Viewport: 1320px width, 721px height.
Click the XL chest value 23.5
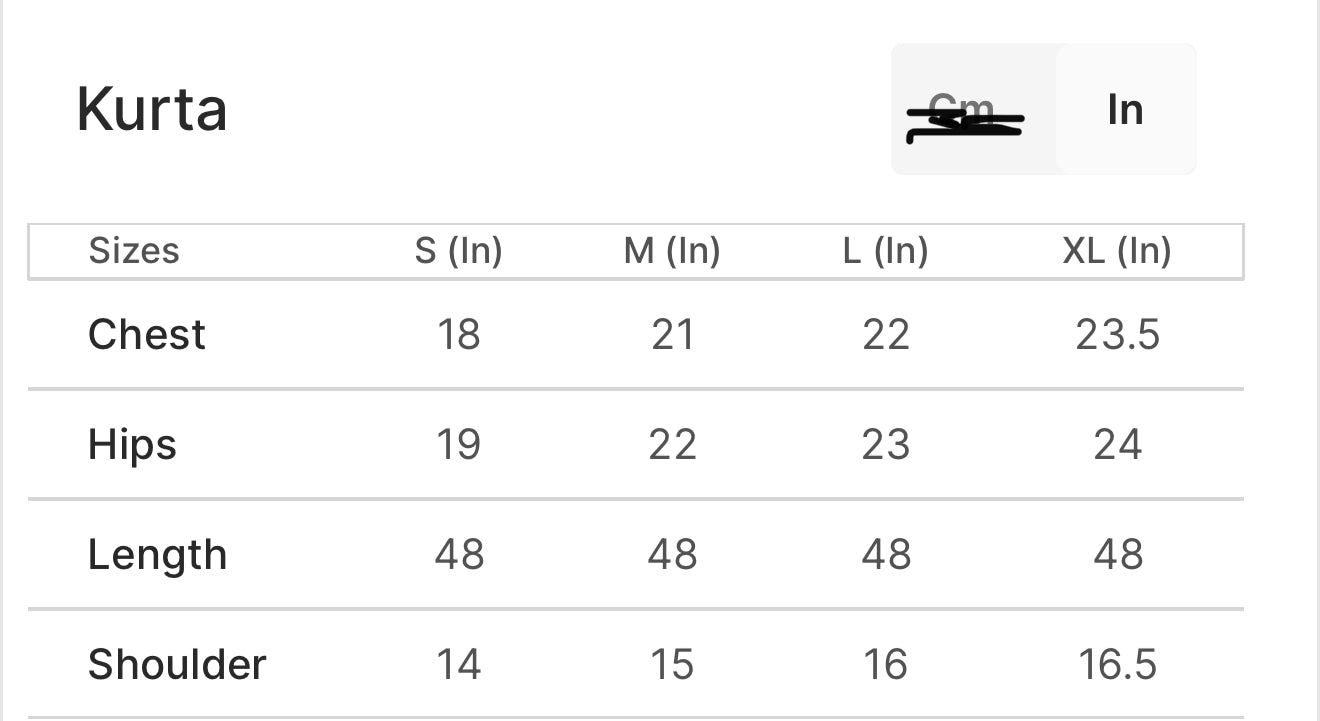pyautogui.click(x=1117, y=334)
